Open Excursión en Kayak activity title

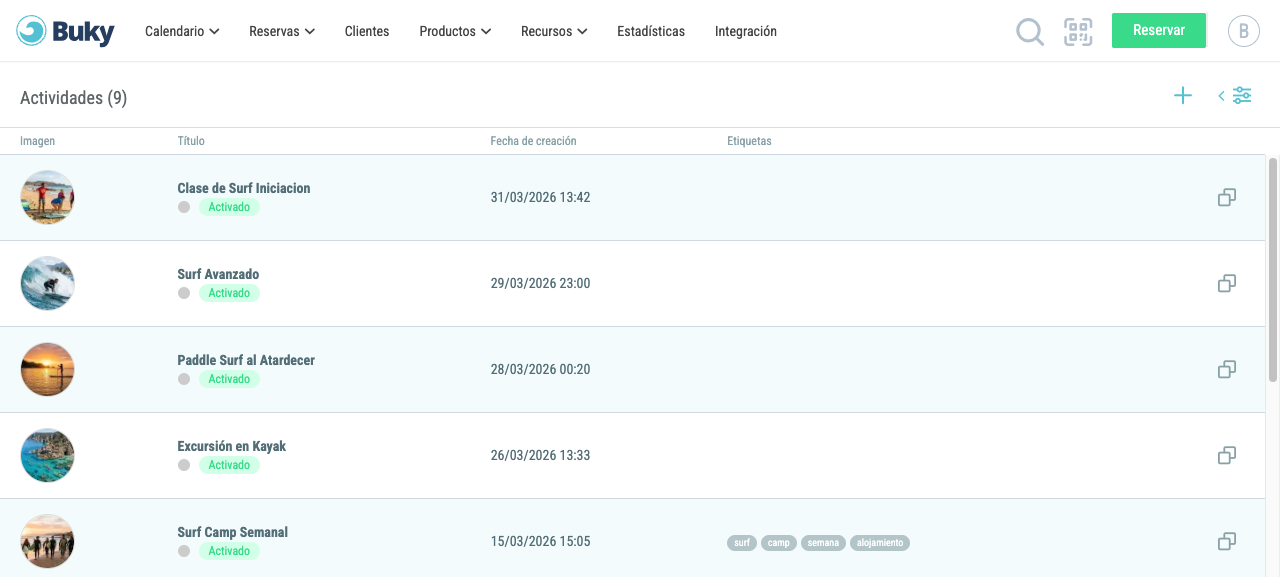pos(232,446)
